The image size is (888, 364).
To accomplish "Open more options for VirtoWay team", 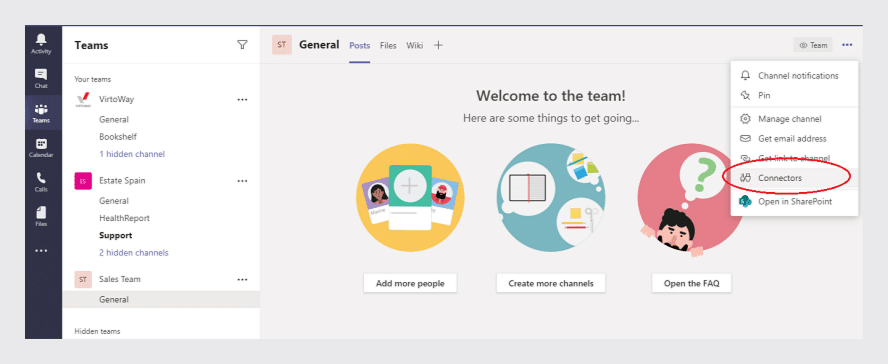I will pyautogui.click(x=242, y=99).
